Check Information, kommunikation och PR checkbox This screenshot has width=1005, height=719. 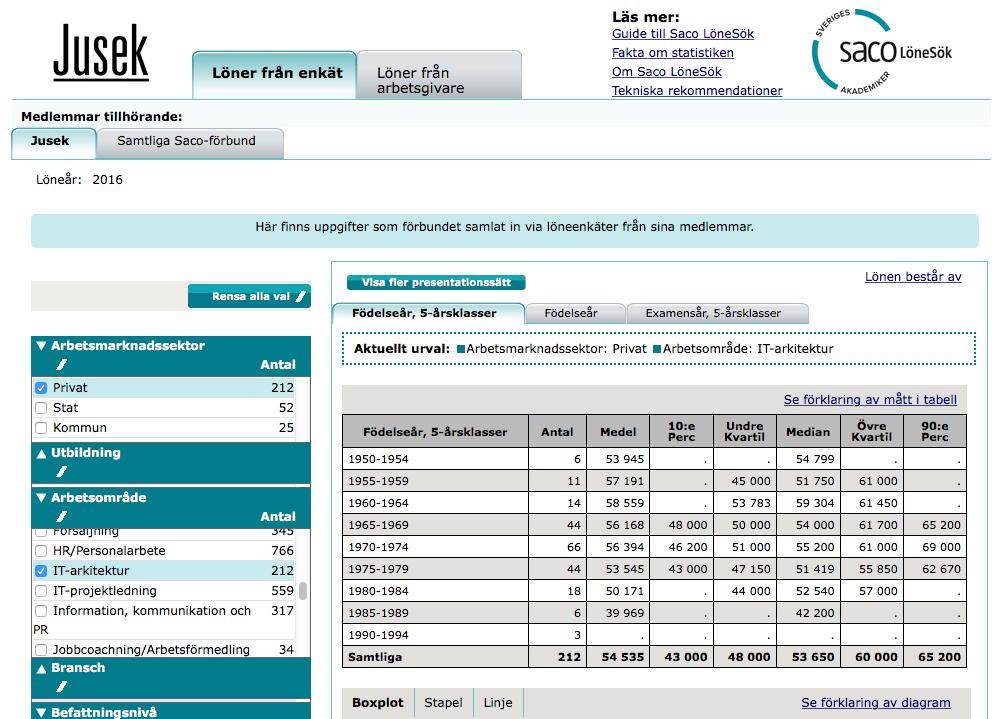coord(41,611)
